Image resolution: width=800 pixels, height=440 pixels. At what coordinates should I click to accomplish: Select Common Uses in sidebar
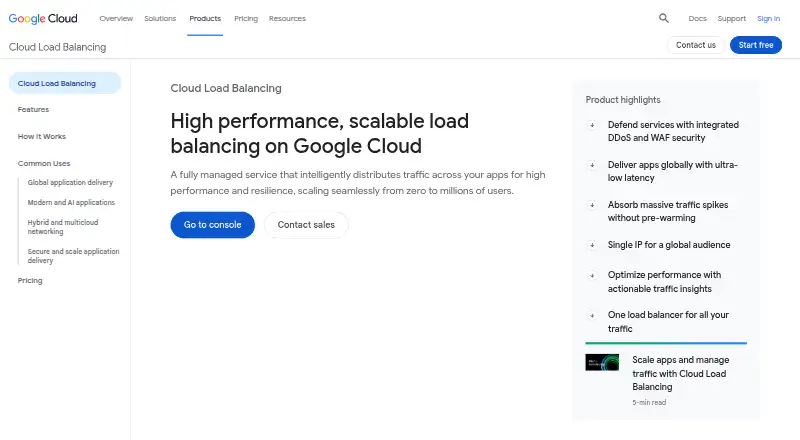(44, 163)
